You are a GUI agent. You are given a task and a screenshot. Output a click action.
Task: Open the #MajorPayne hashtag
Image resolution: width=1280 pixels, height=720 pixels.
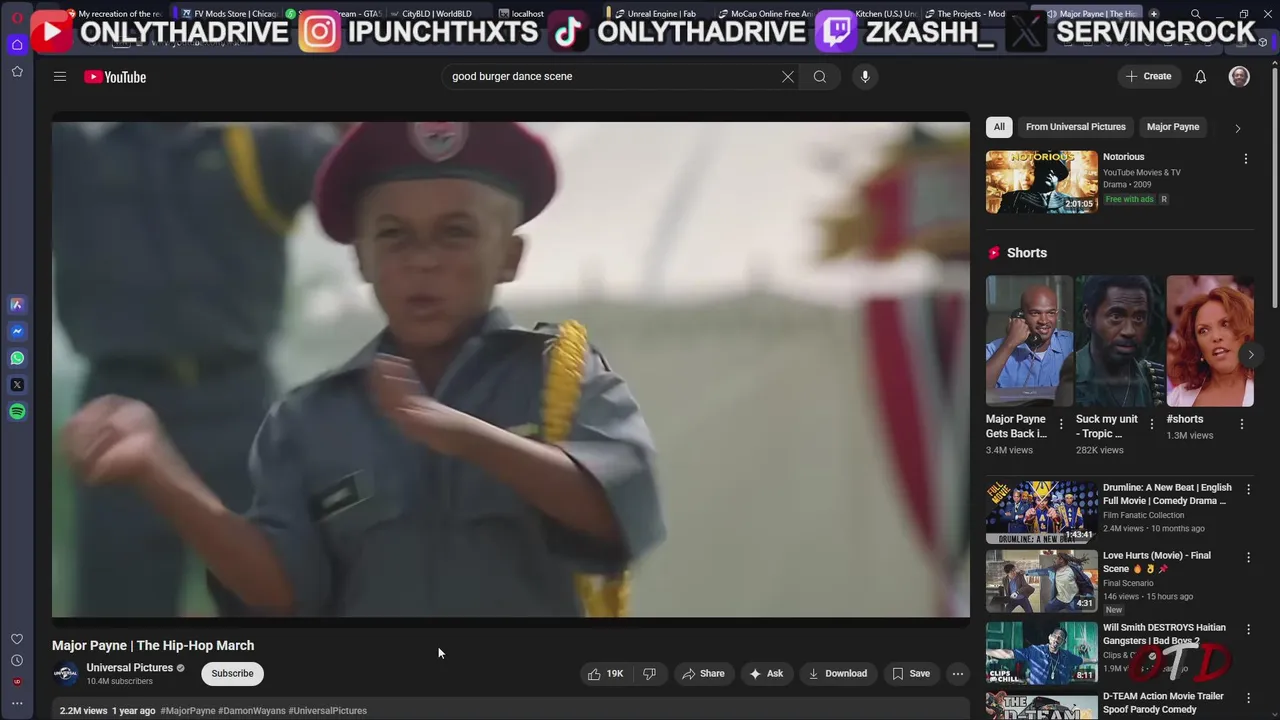[x=188, y=711]
